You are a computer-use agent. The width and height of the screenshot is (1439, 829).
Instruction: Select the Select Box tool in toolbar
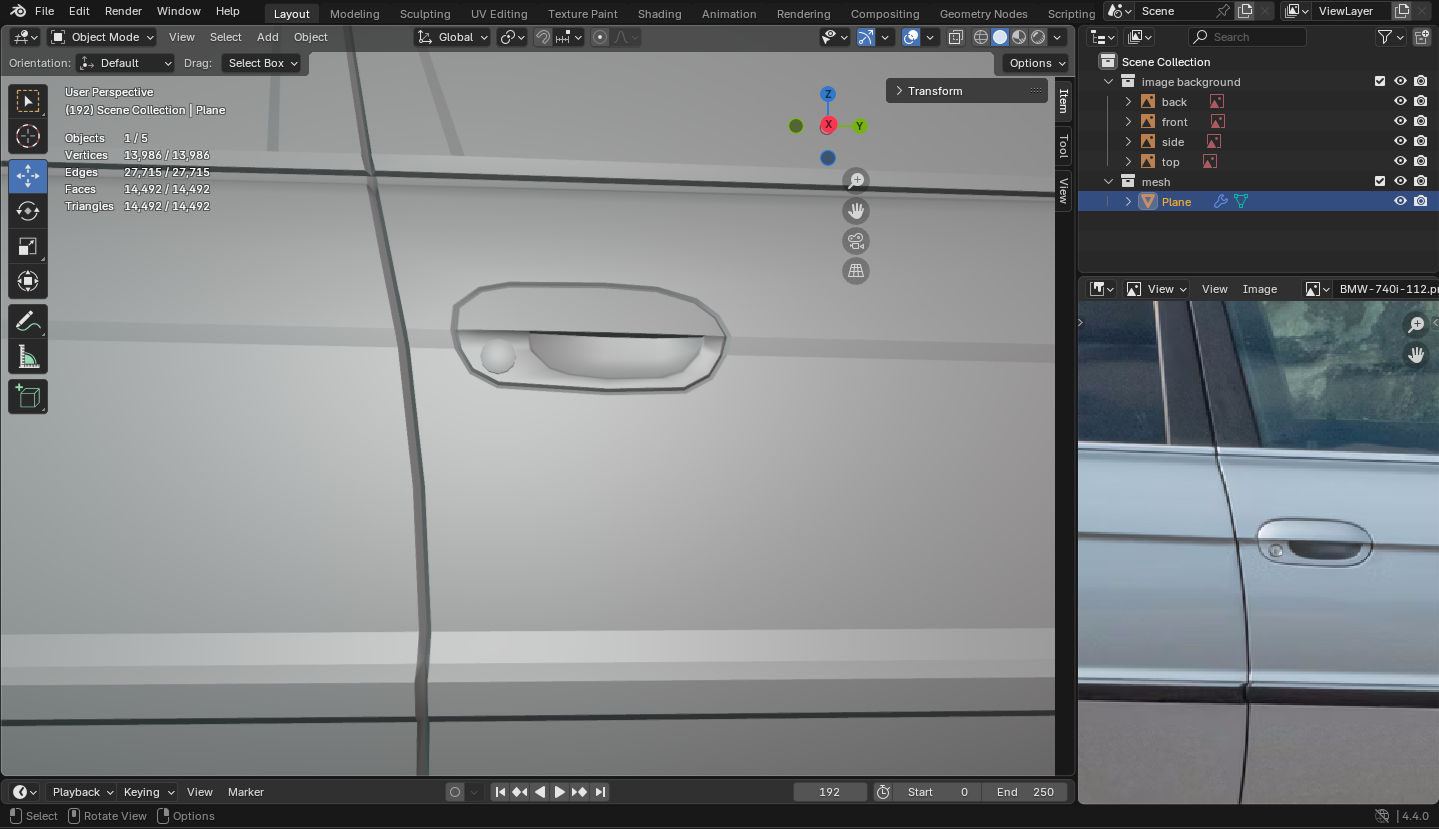coord(28,101)
